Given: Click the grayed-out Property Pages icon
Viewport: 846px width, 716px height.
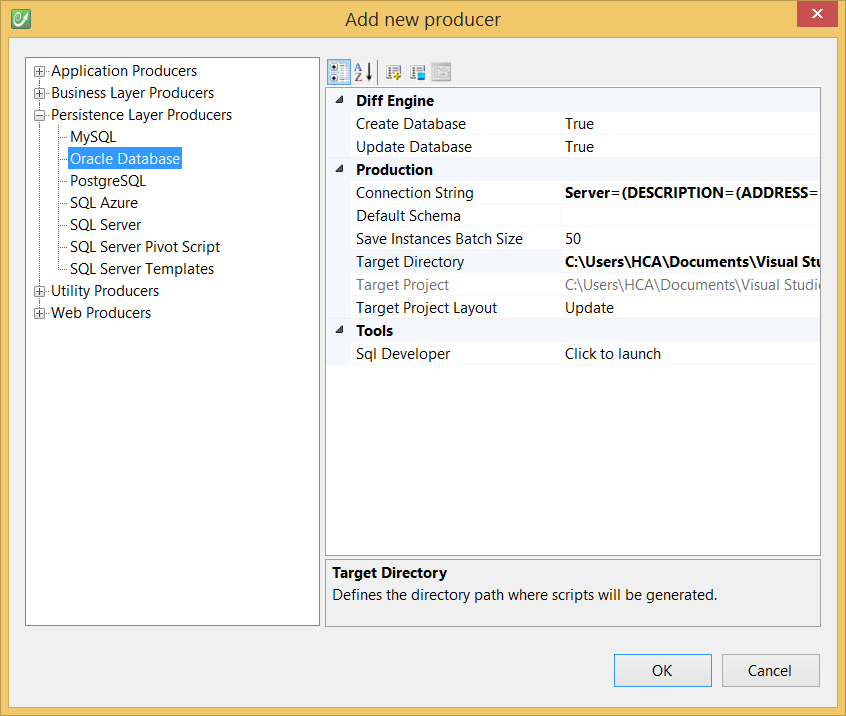Looking at the screenshot, I should (441, 72).
